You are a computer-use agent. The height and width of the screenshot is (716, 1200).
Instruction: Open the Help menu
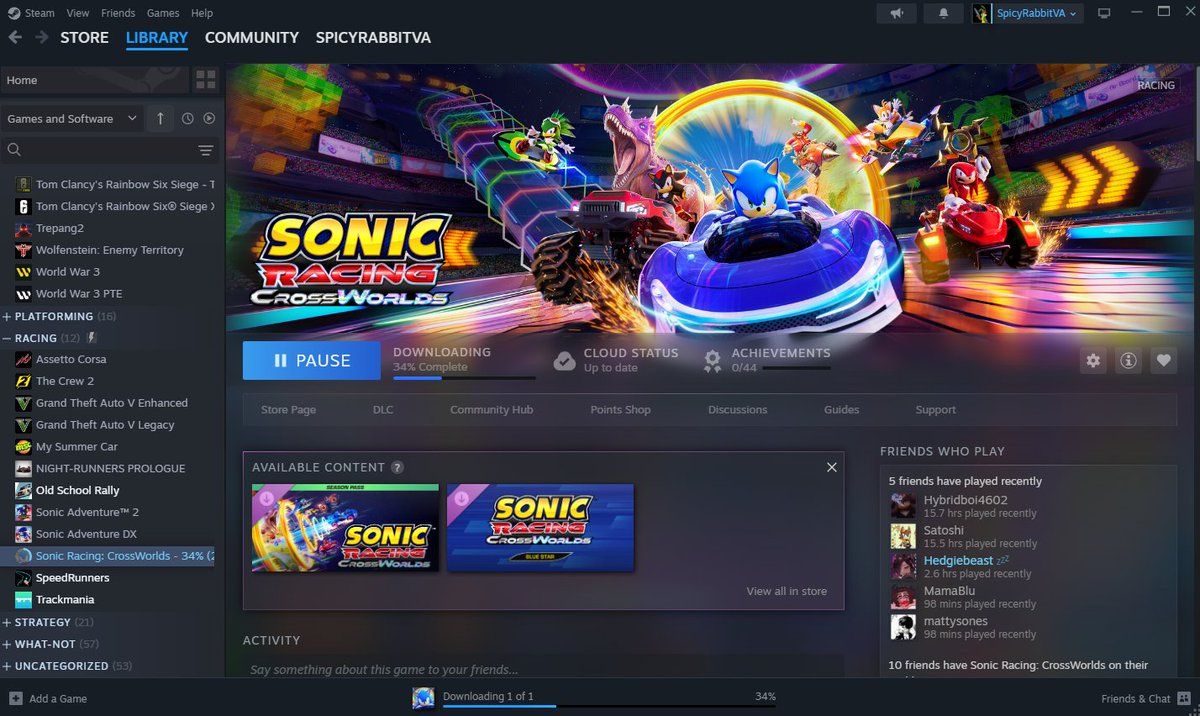coord(202,13)
